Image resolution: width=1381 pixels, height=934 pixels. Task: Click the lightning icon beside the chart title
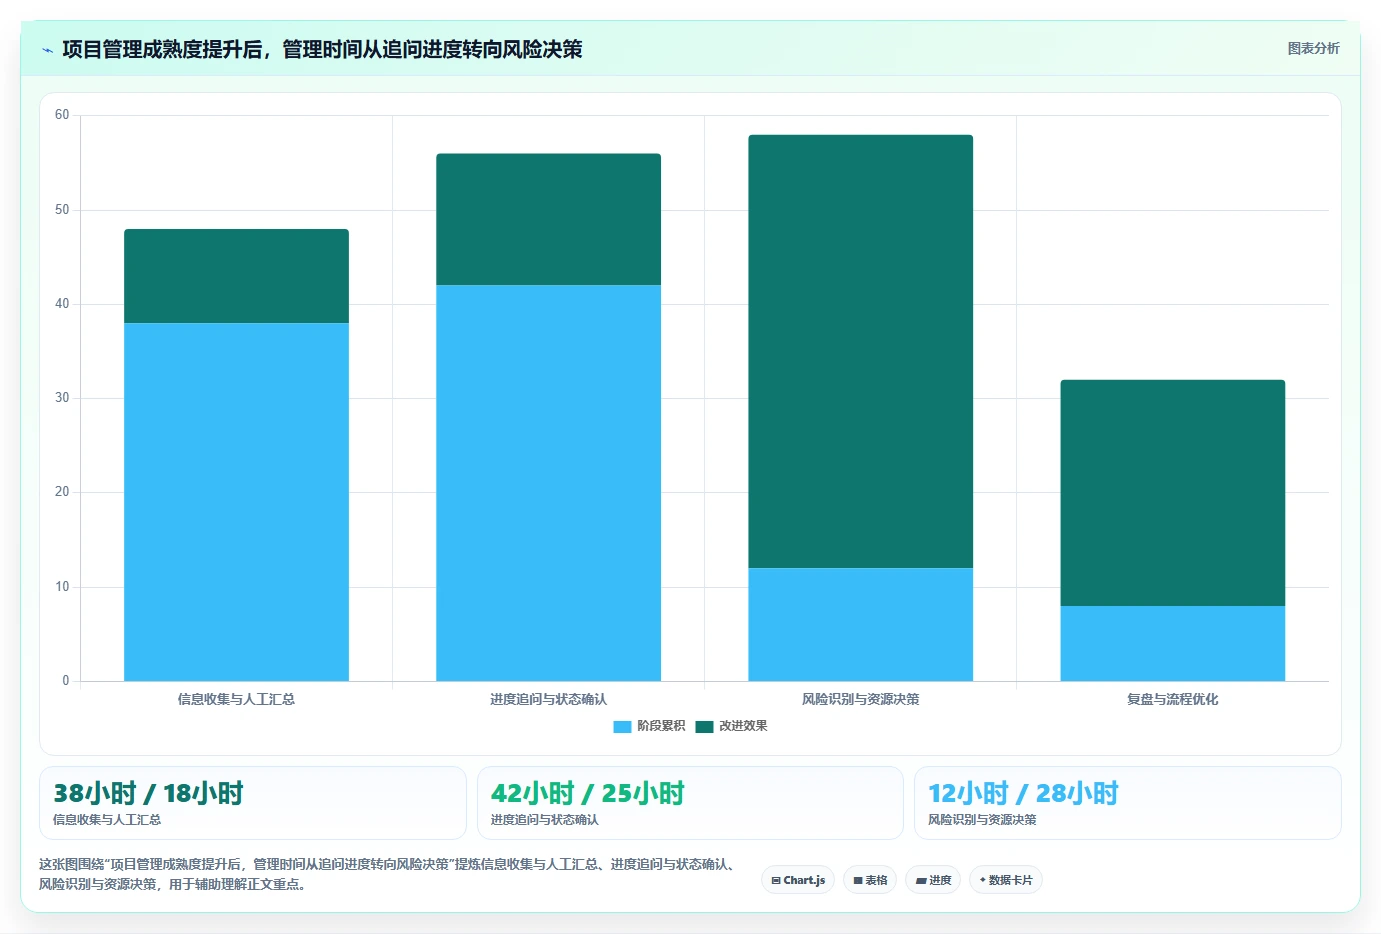click(47, 50)
